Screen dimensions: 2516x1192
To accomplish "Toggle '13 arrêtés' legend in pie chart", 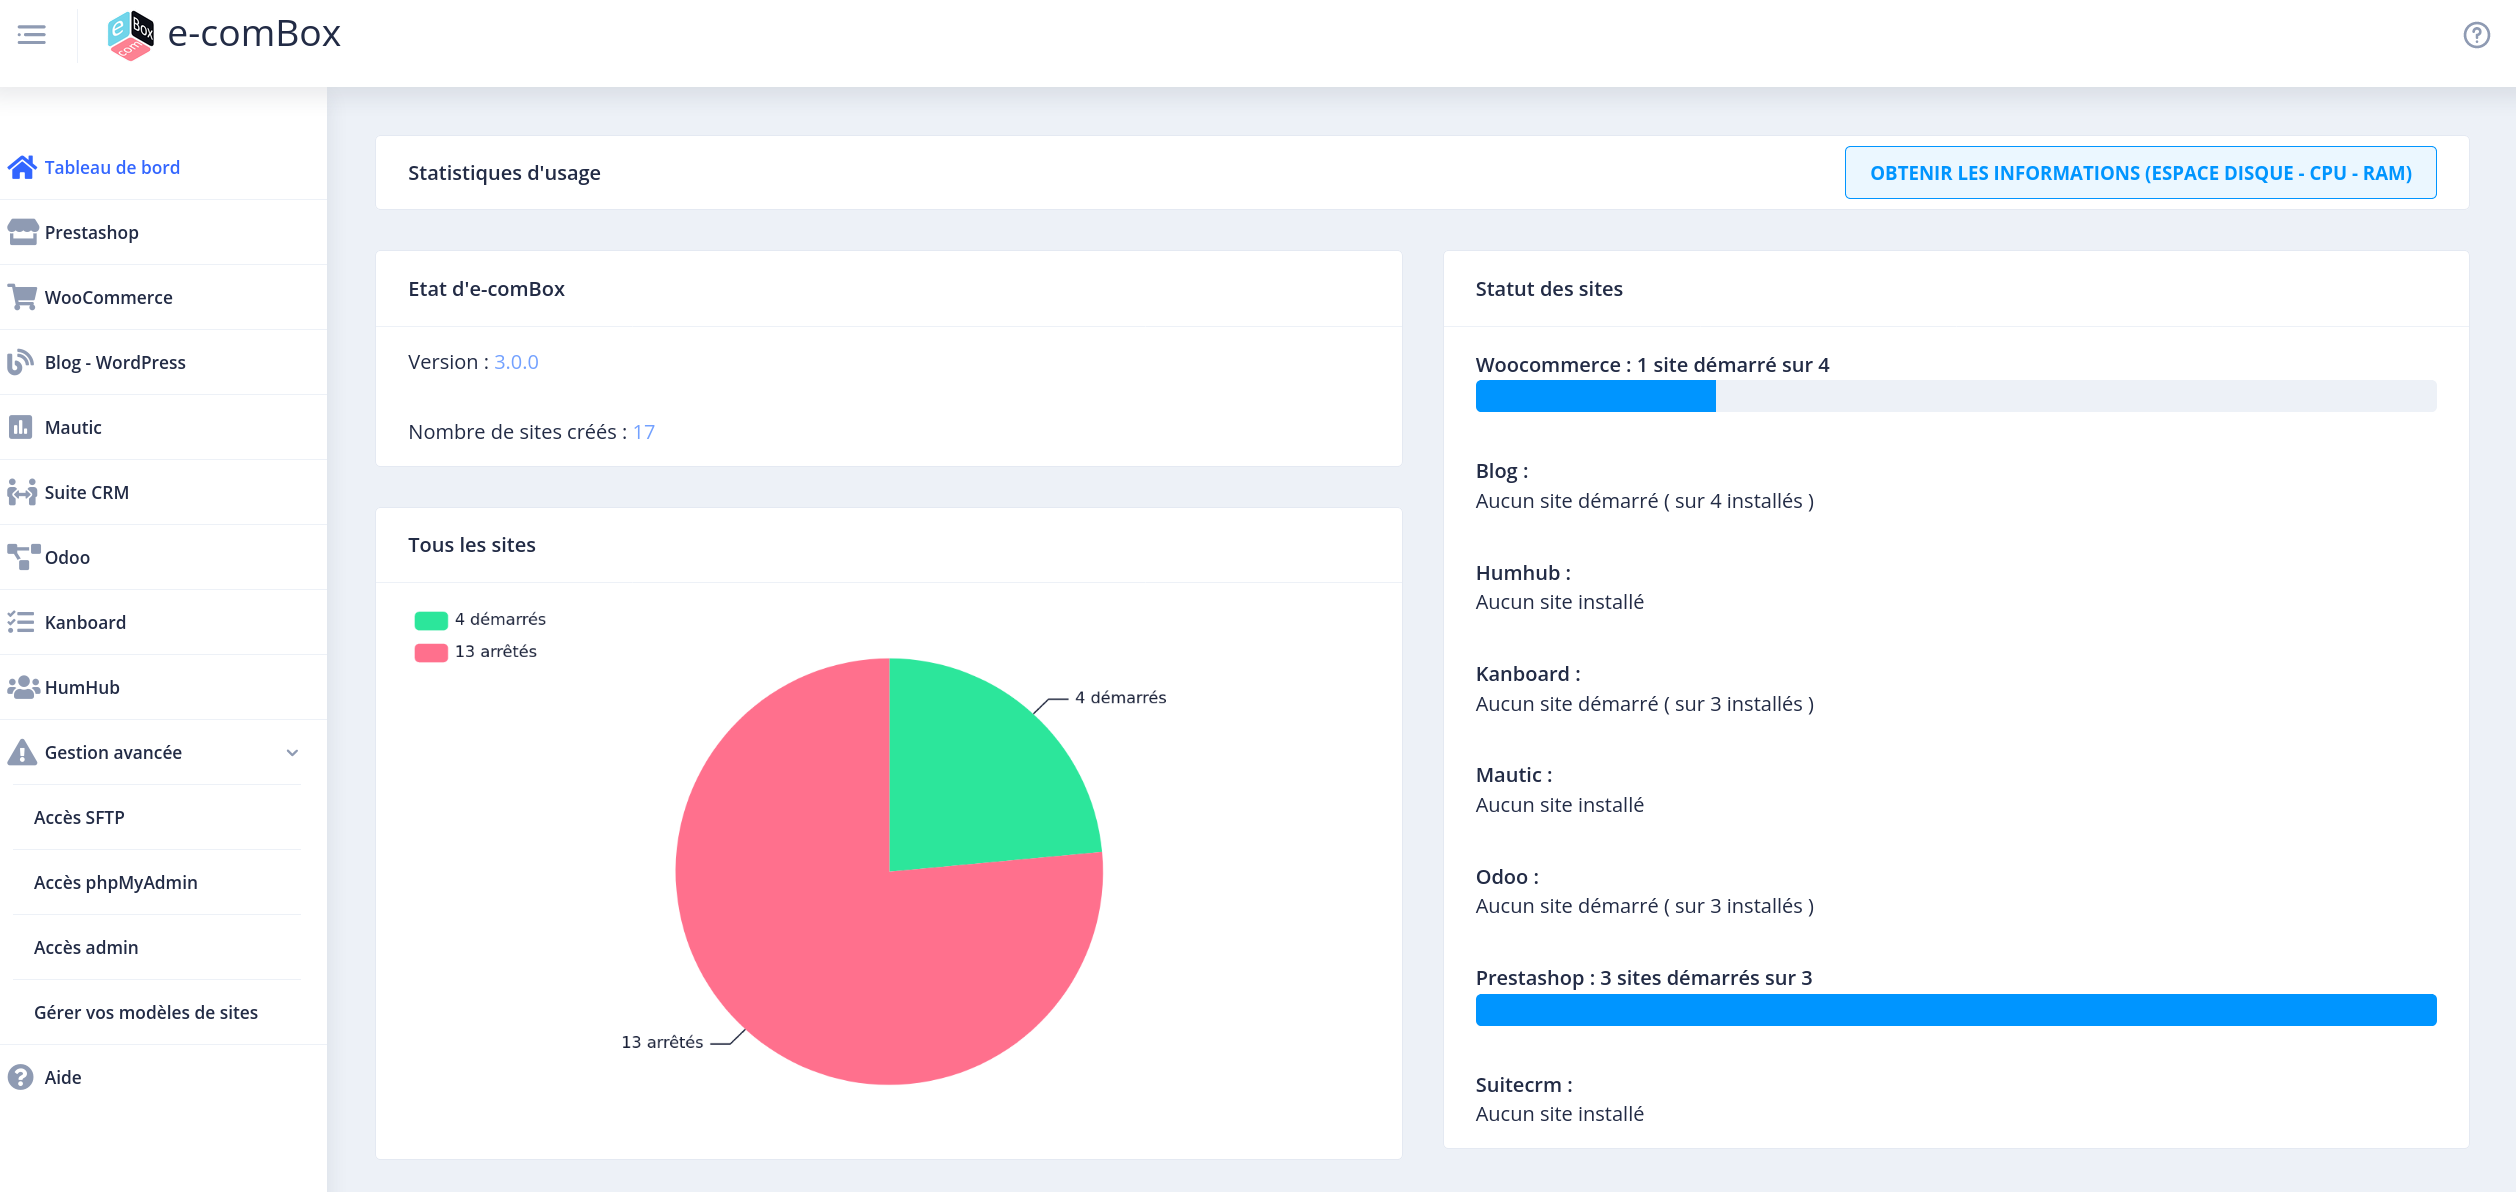I will coord(476,652).
